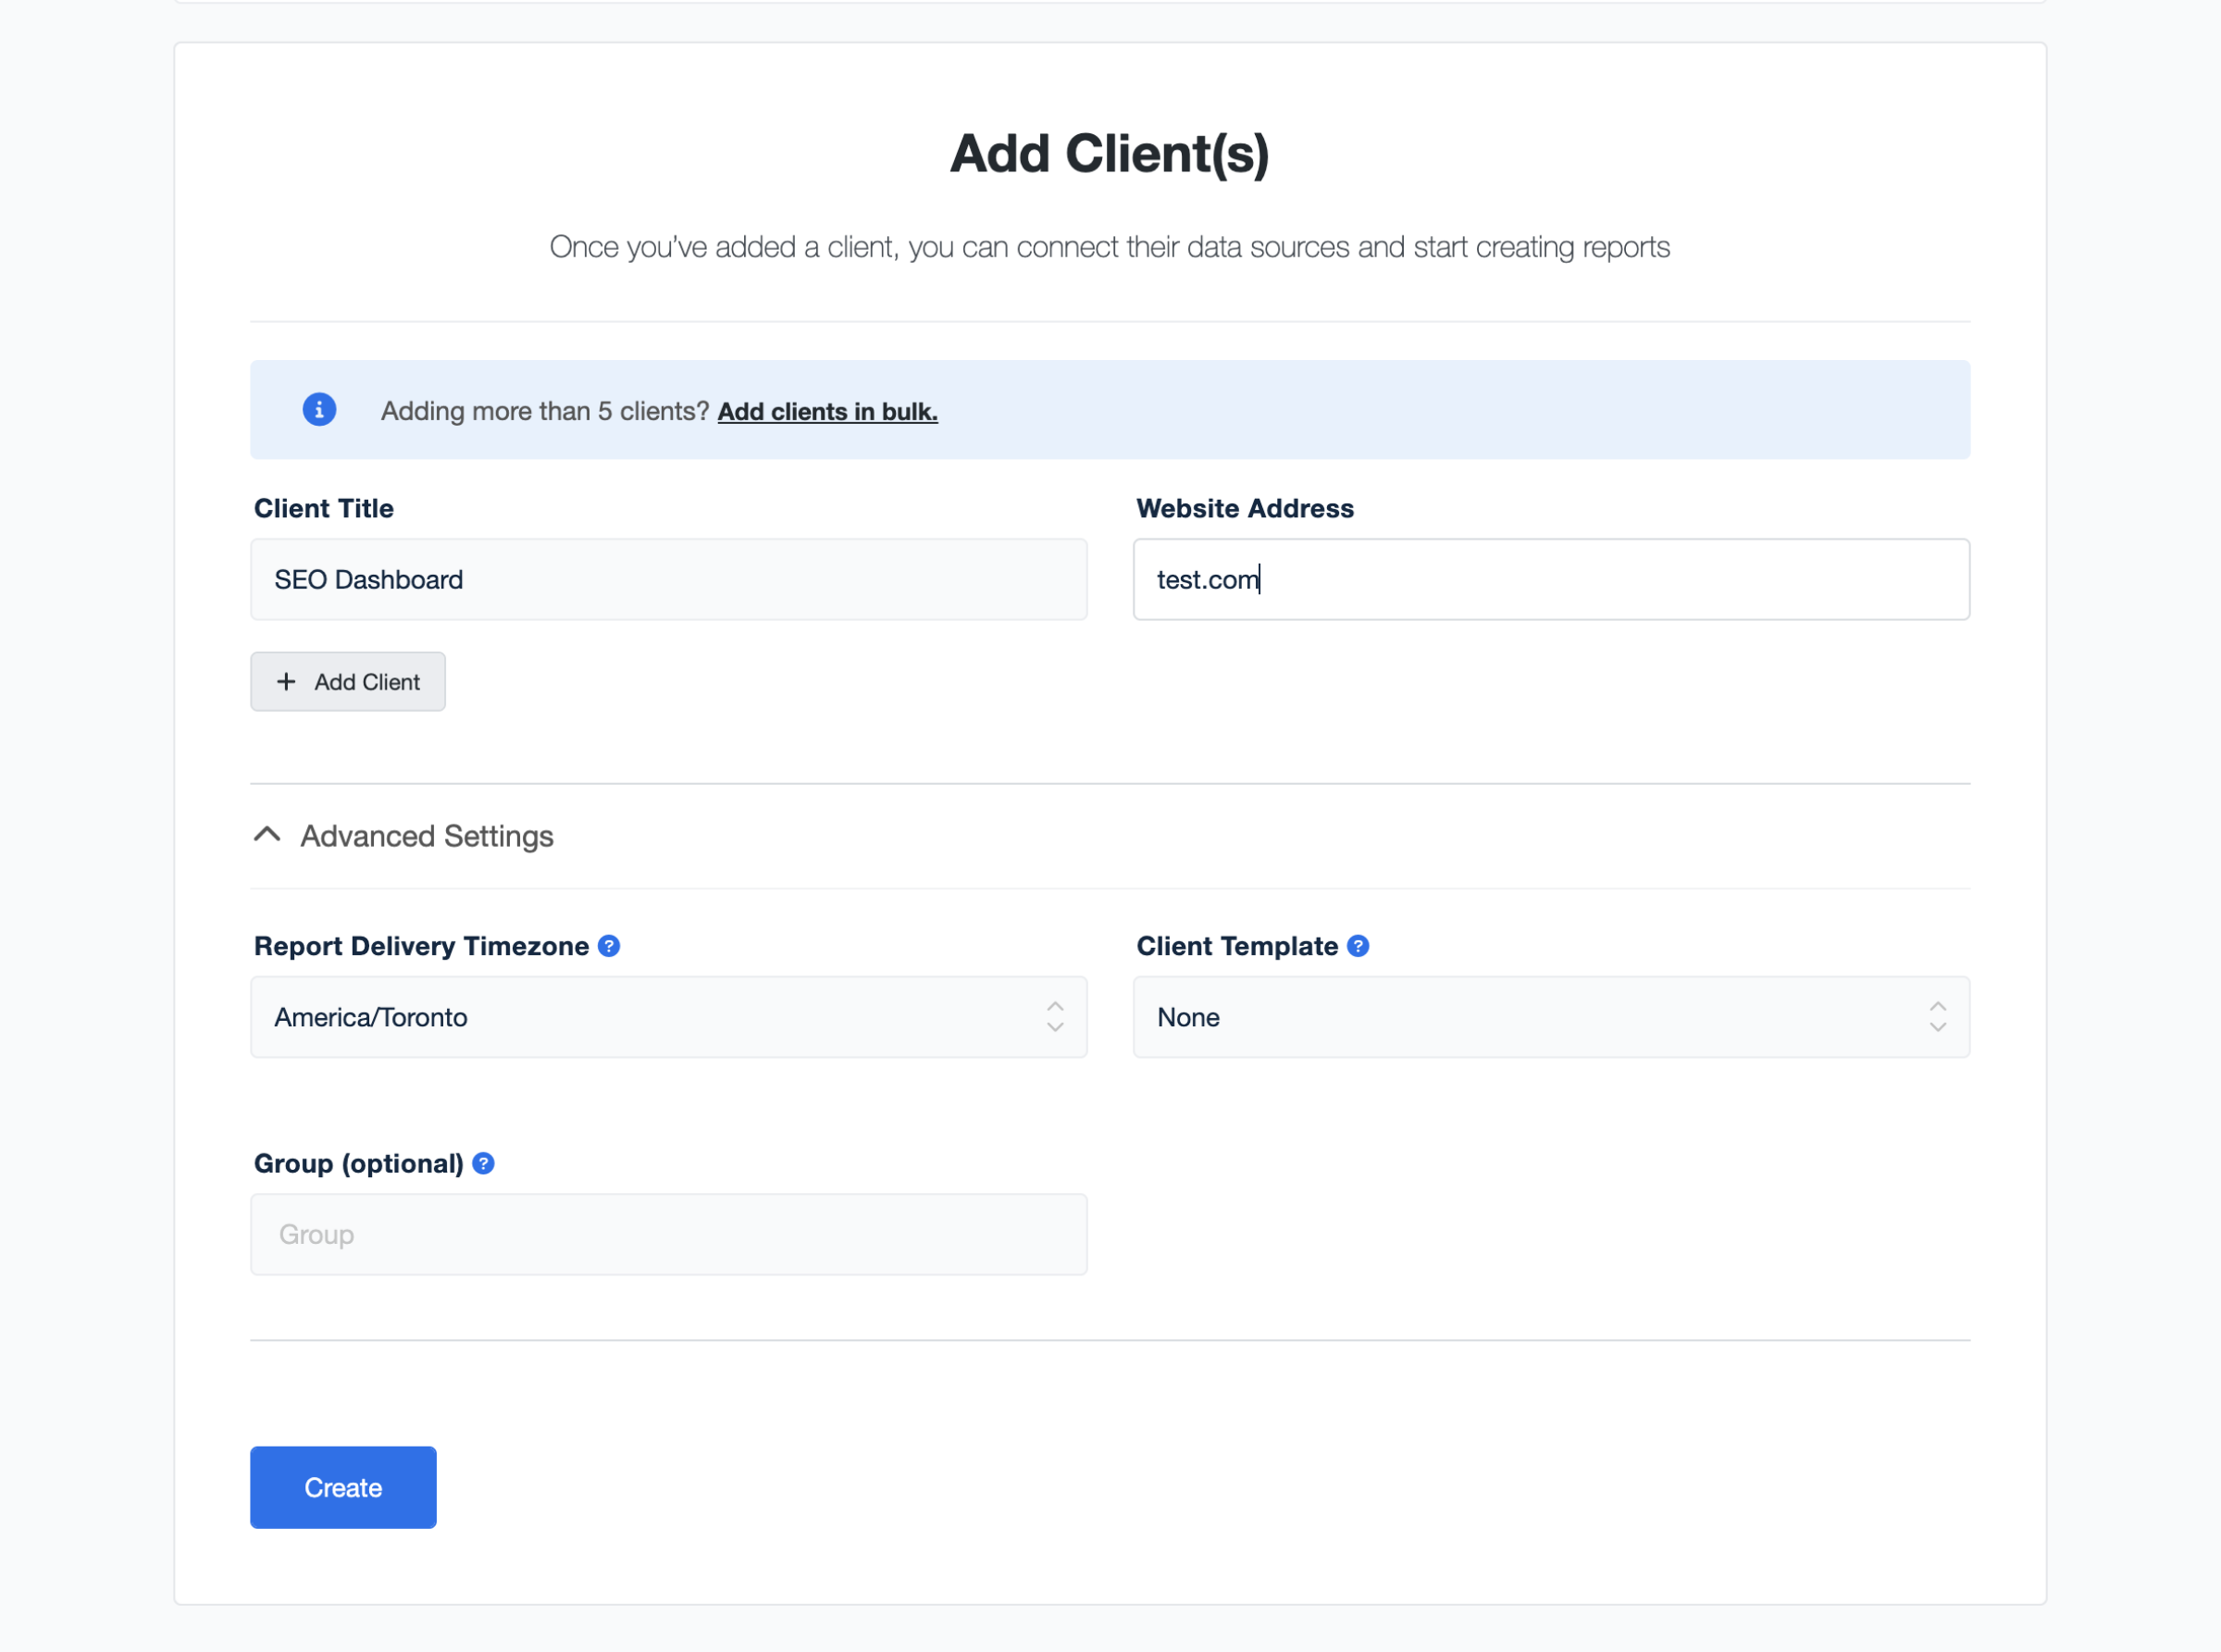
Task: Click the Create button
Action: [343, 1487]
